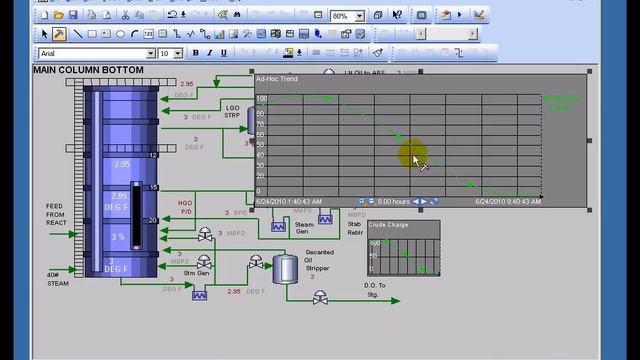640x360 pixels.
Task: Click the main column level bar indicator
Action: point(136,216)
